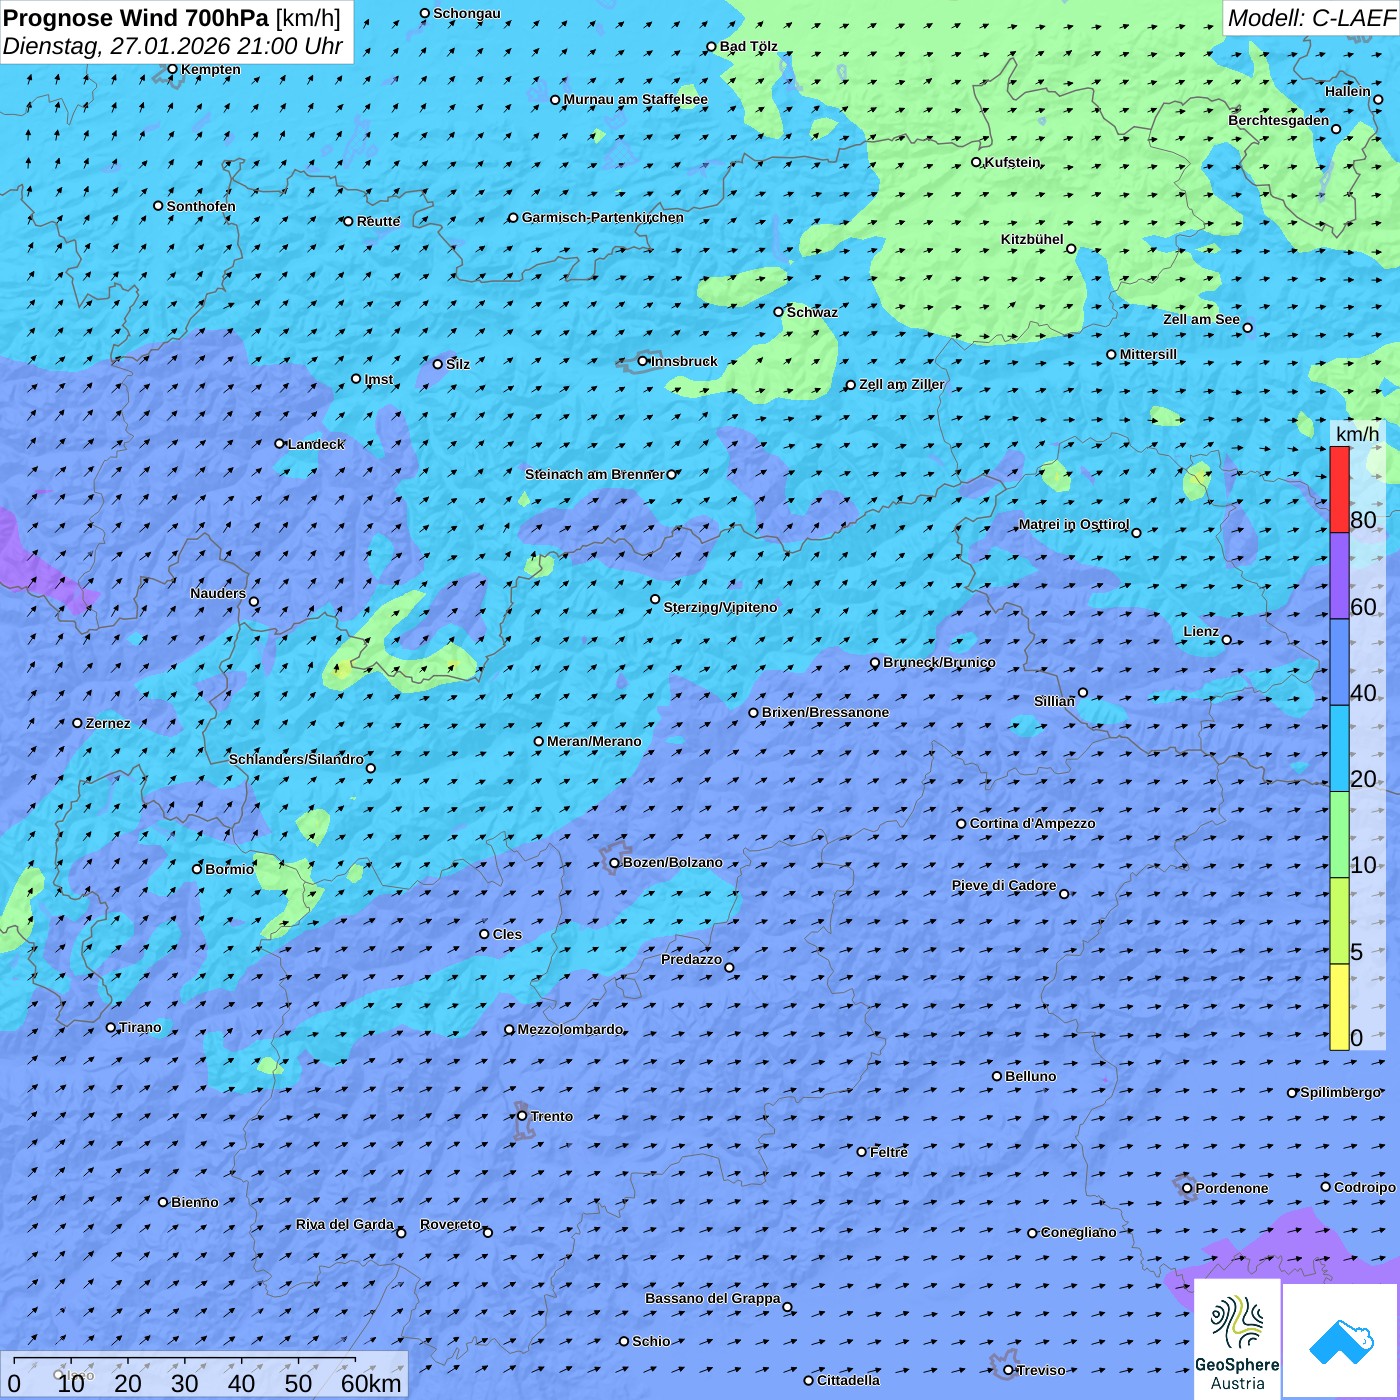Click the Landeck city label

[316, 444]
